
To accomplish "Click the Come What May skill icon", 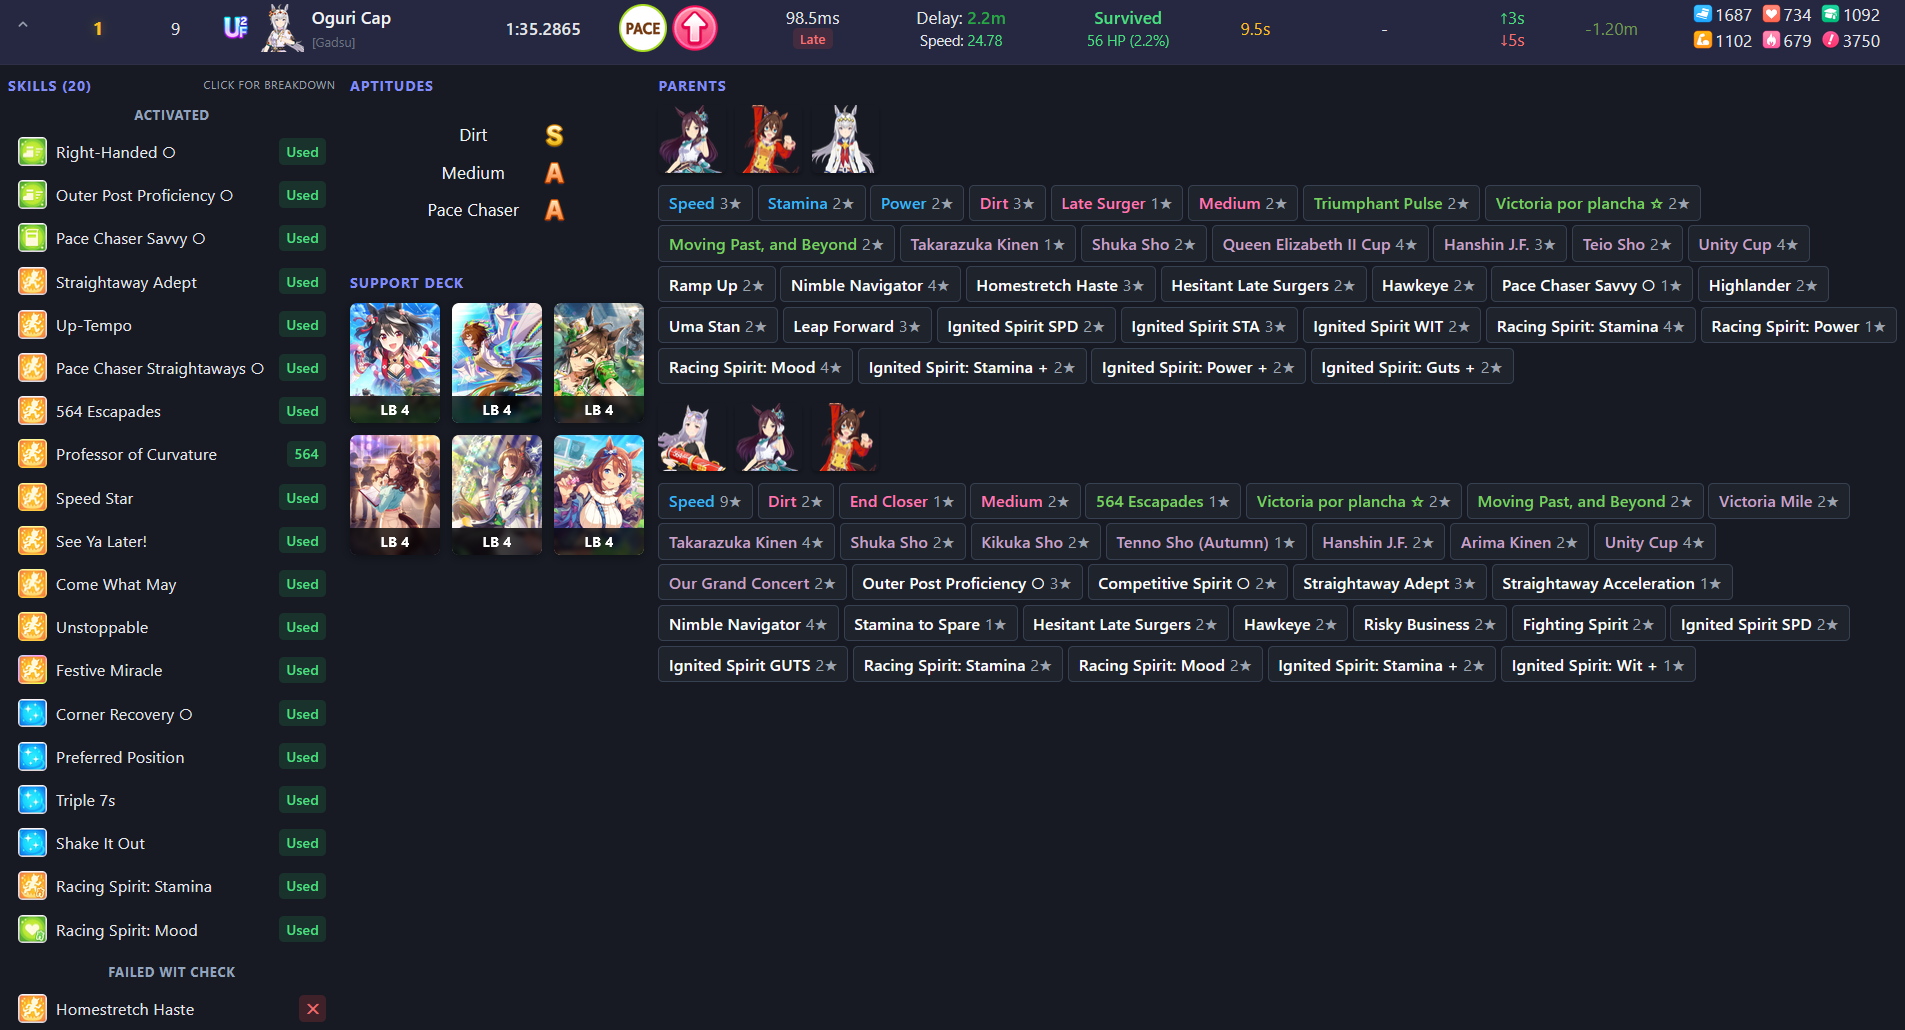I will (x=32, y=584).
